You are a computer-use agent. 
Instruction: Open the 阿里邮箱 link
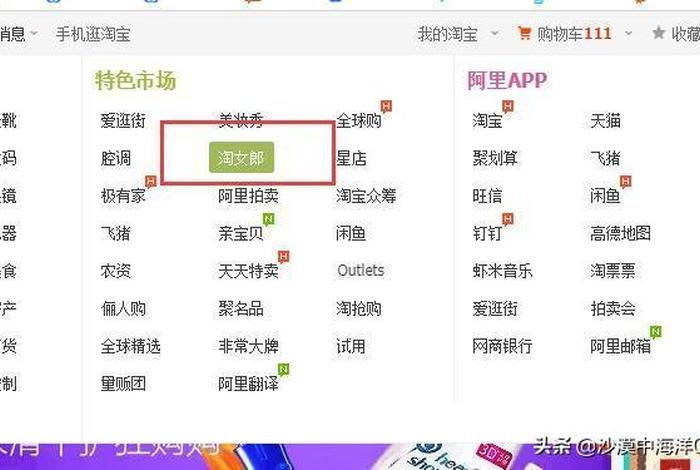(621, 346)
